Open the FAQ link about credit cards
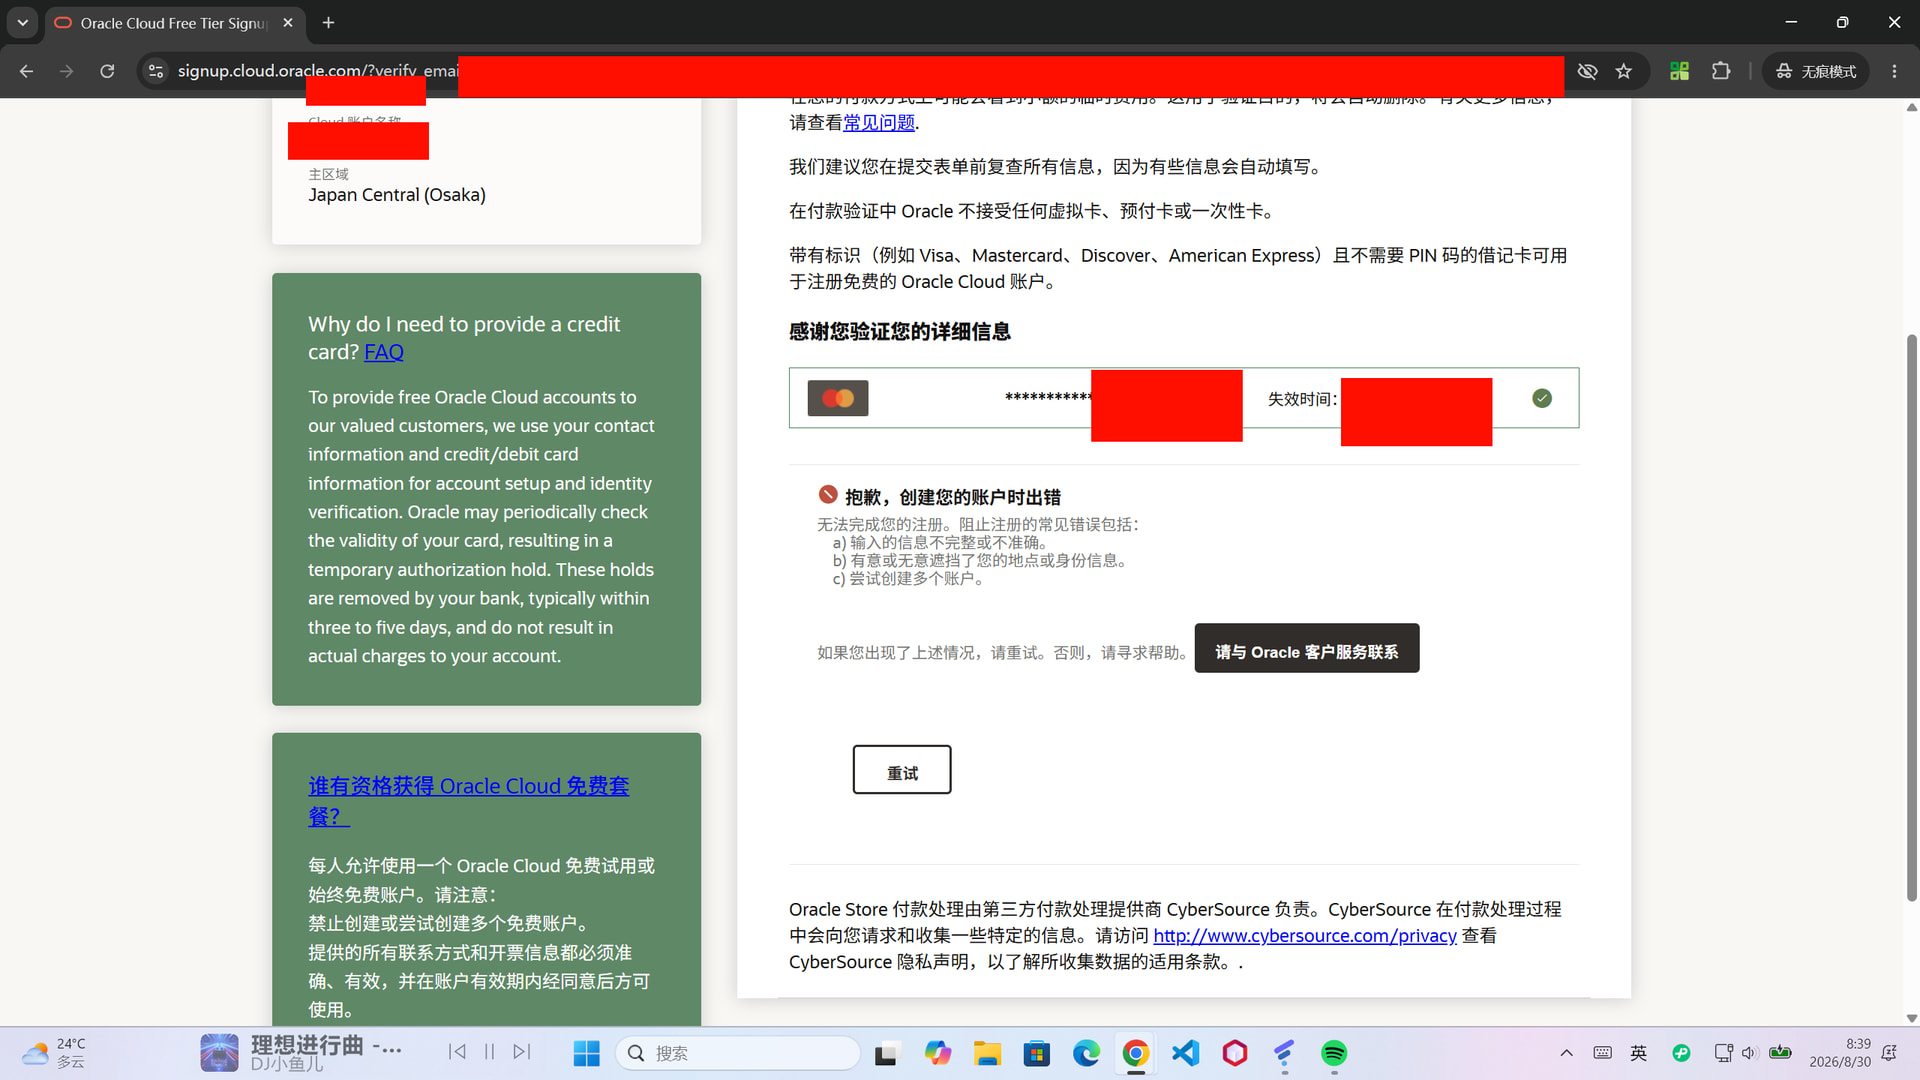1920x1080 pixels. 384,352
